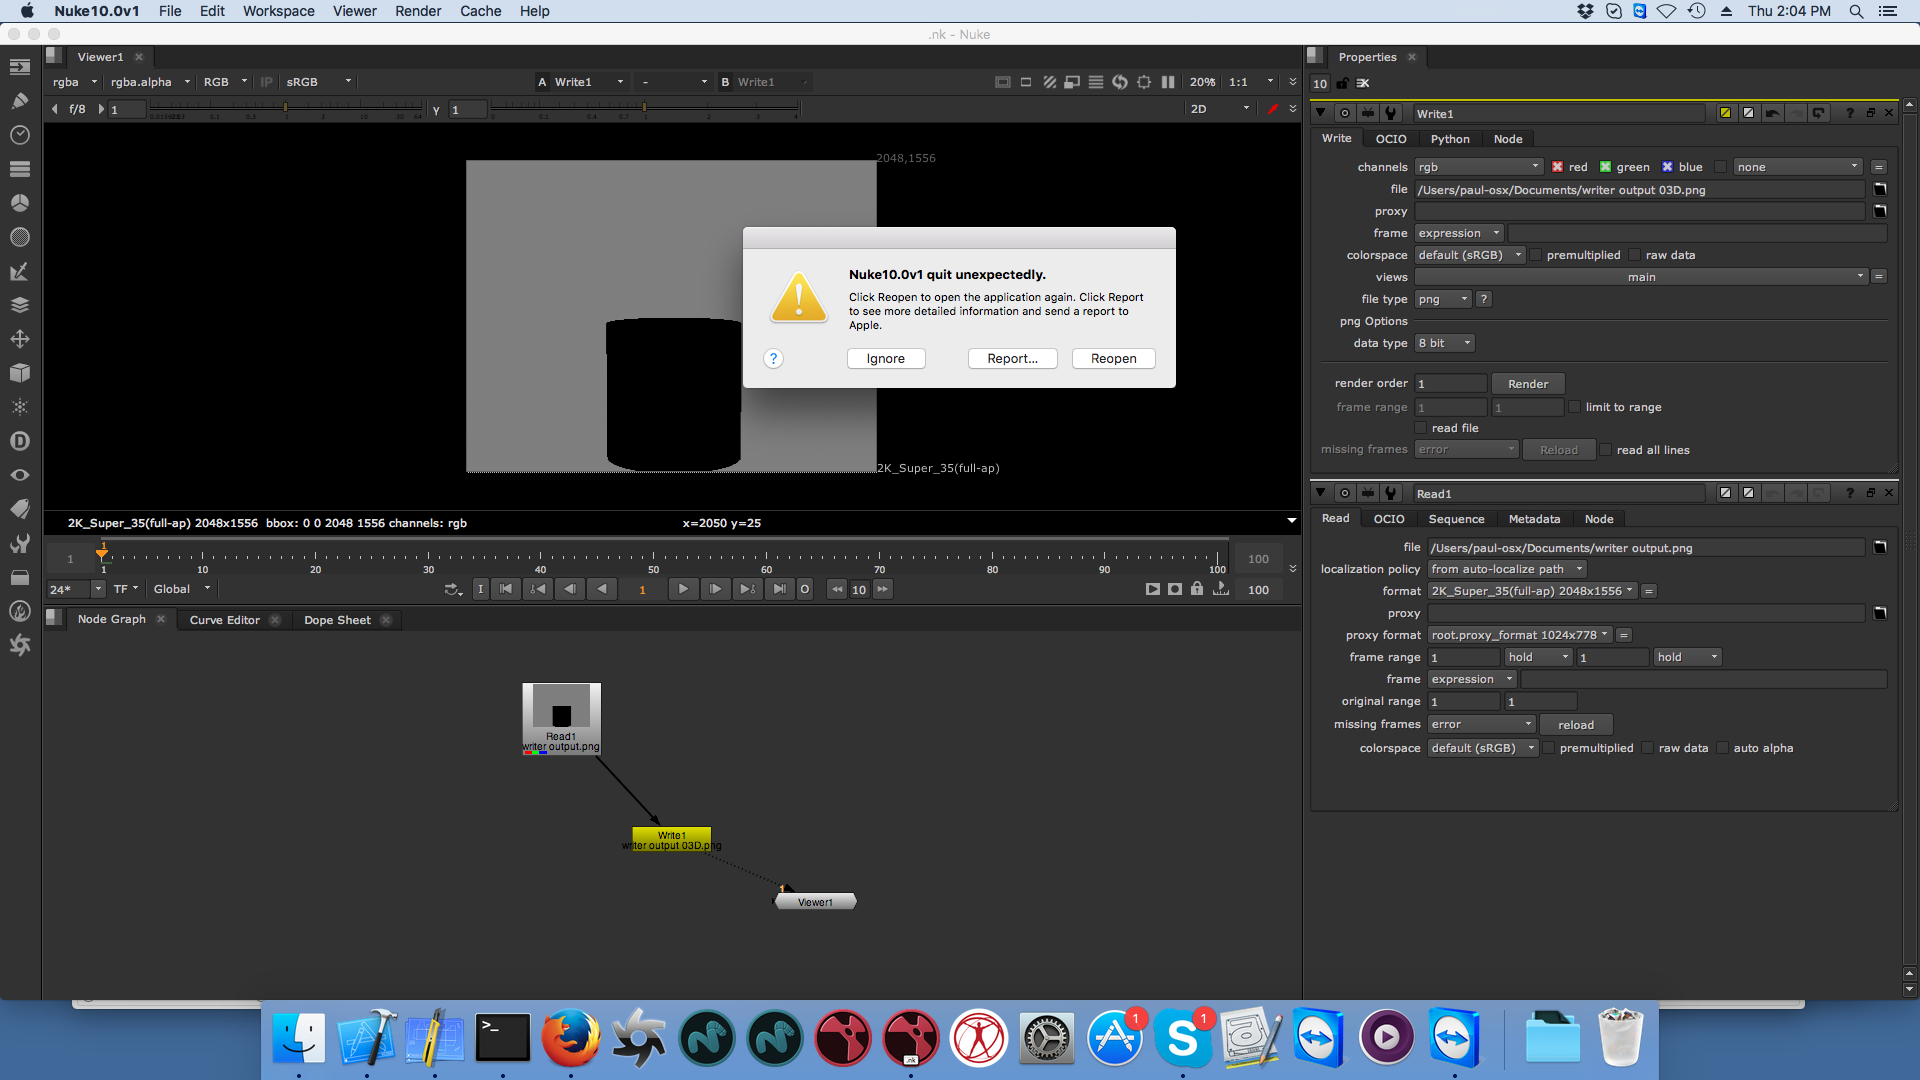
Task: Open the file type png dropdown
Action: tap(1443, 299)
